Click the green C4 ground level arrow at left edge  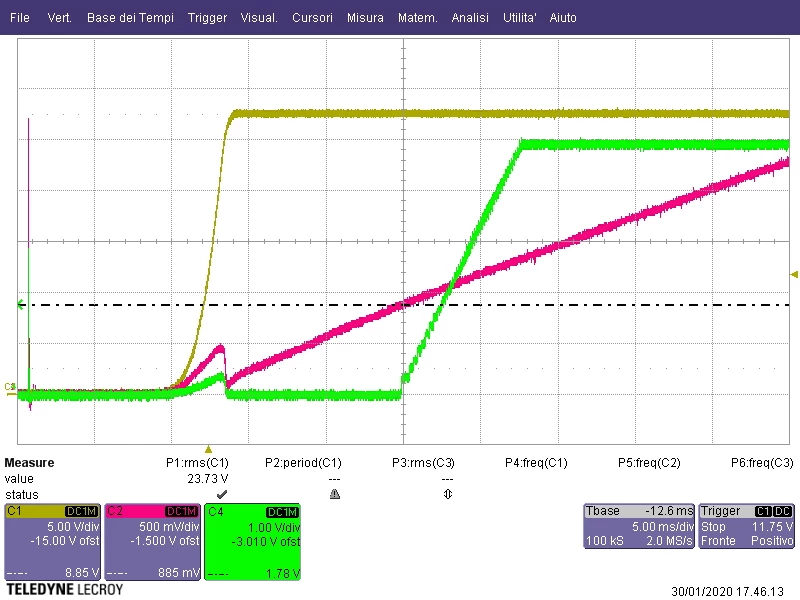[x=20, y=305]
